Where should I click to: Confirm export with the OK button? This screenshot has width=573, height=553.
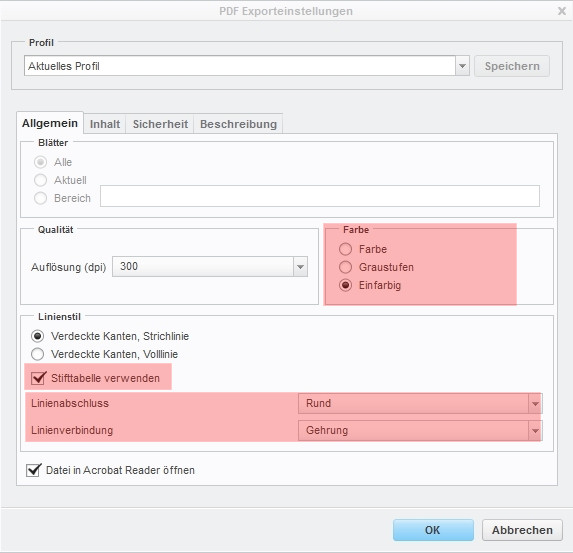pyautogui.click(x=433, y=530)
